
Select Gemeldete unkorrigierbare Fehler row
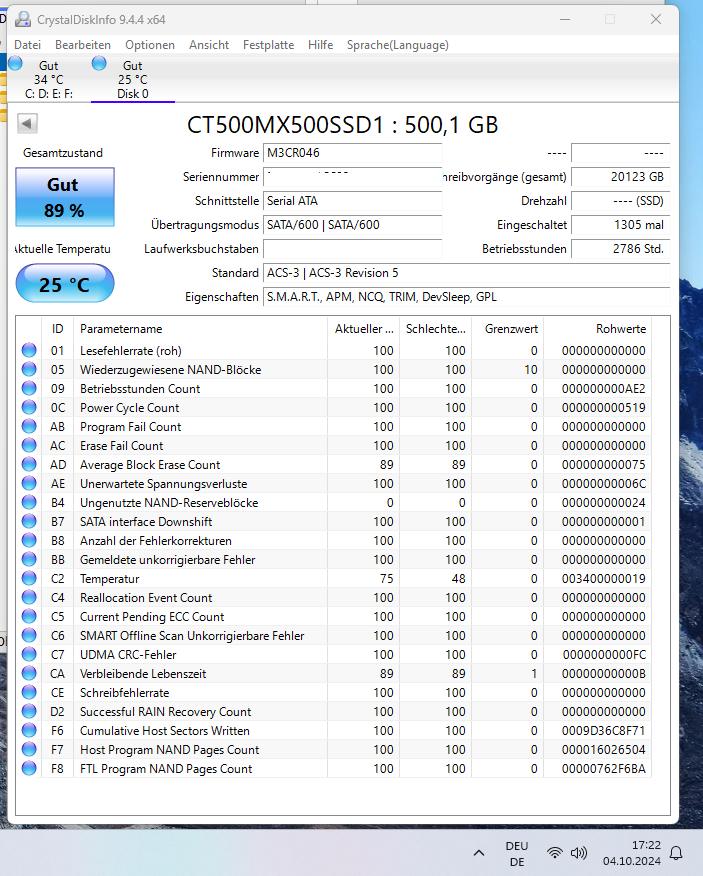coord(334,560)
